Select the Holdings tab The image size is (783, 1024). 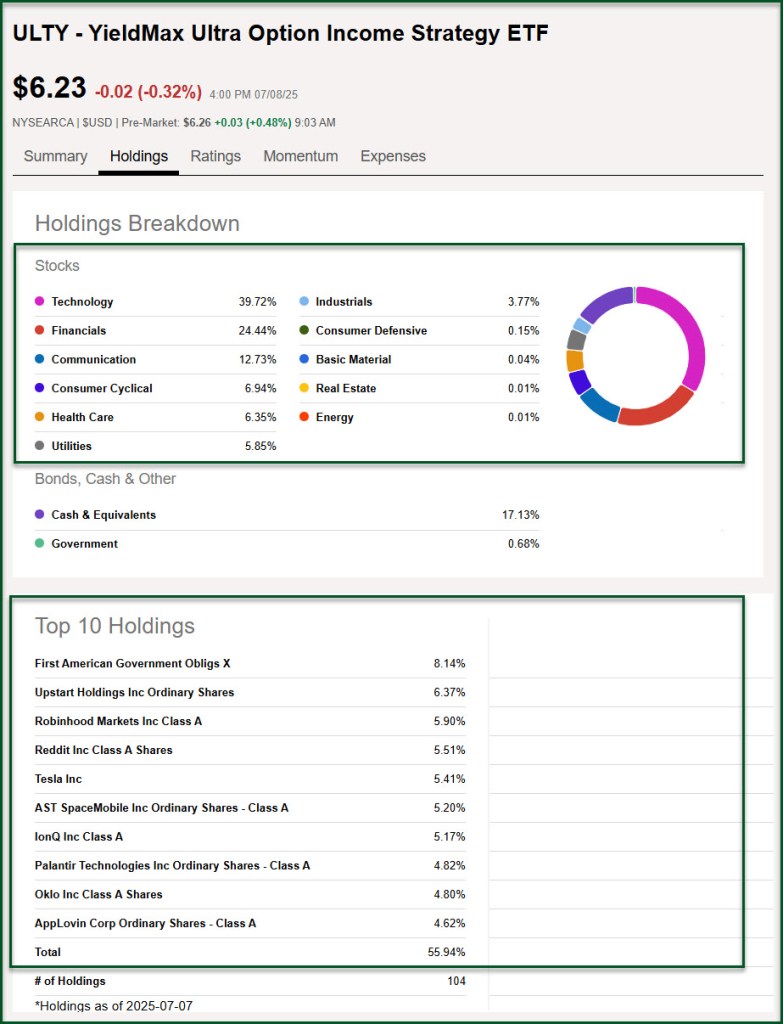coord(138,156)
